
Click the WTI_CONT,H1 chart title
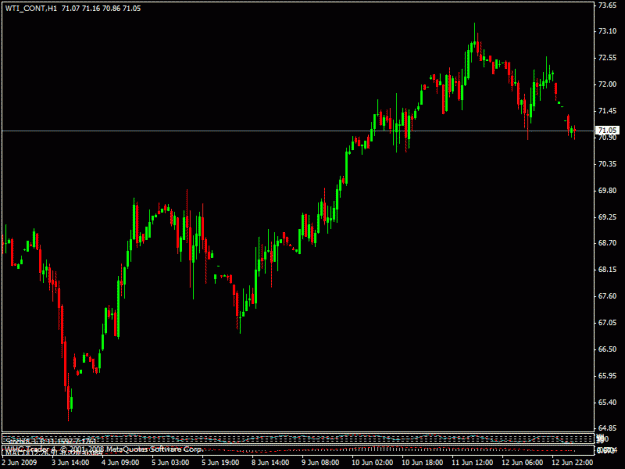tap(31, 8)
